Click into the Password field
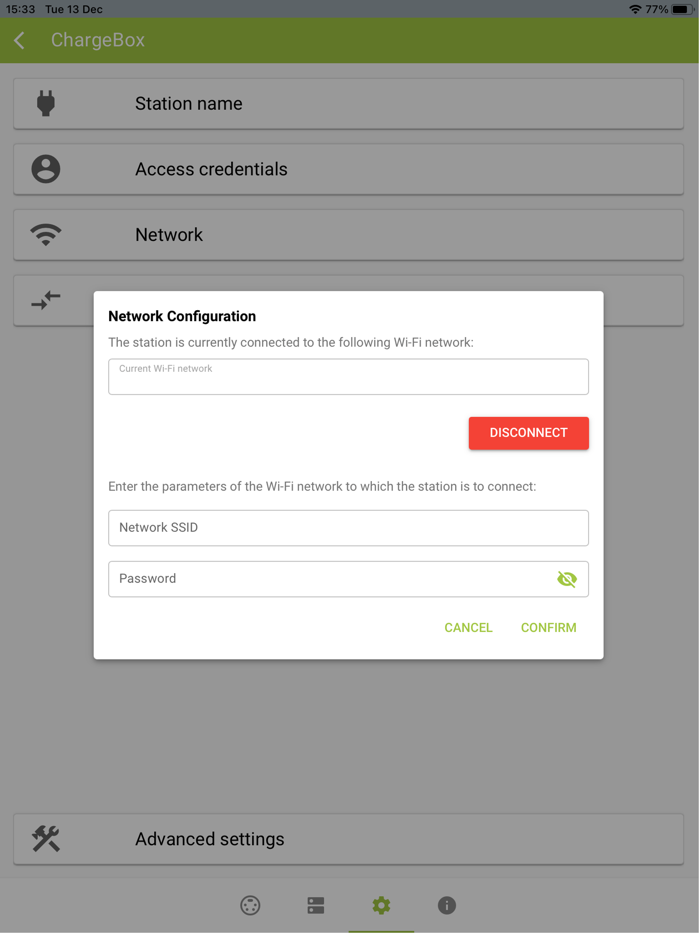700x934 pixels. point(330,579)
